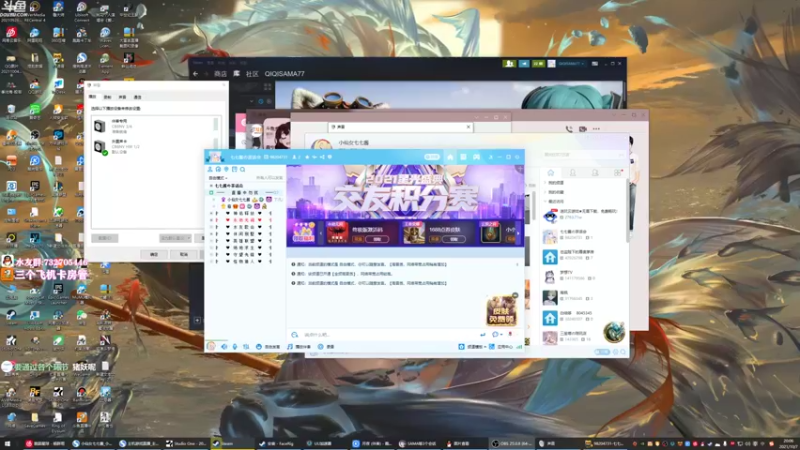
Task: Click the user icon above the channel tree
Action: pyautogui.click(x=210, y=169)
